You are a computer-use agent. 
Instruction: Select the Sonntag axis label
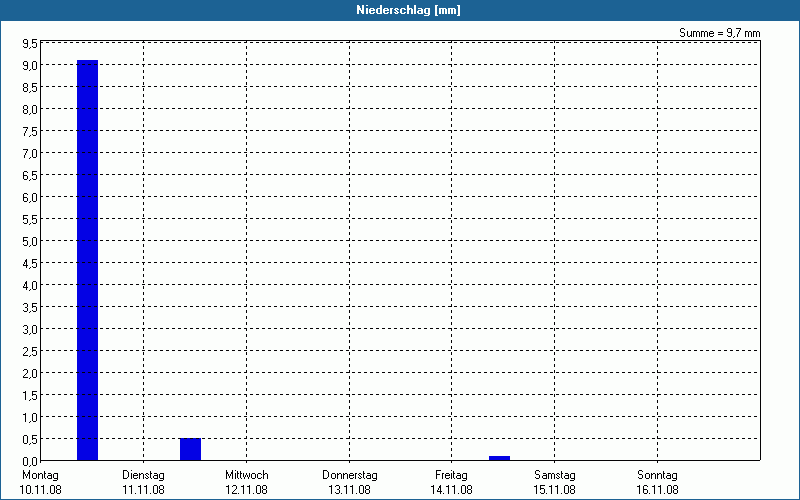[x=657, y=475]
